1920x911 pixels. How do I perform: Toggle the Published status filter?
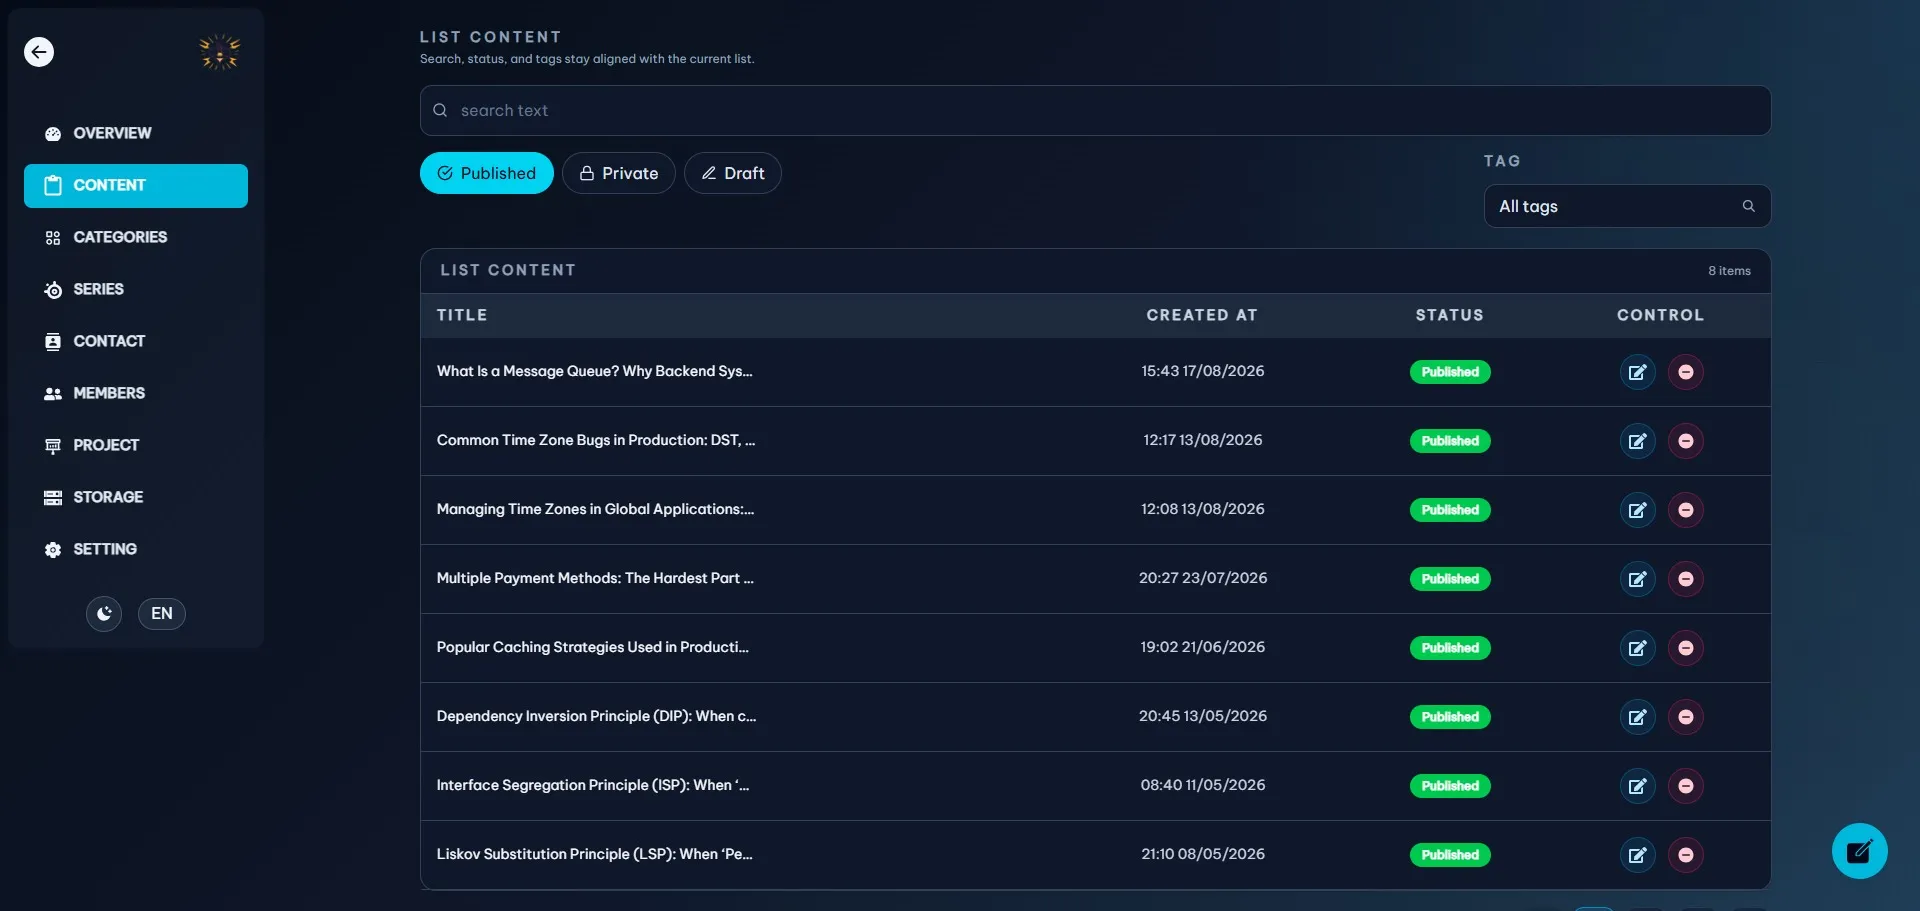tap(487, 174)
